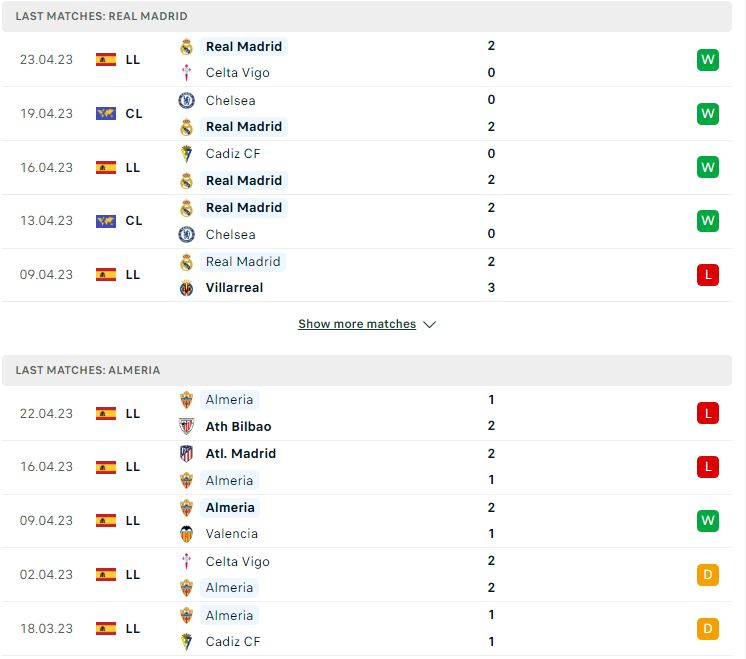The width and height of the screenshot is (746, 659).
Task: Open Real Madrid team in 23.04.23 match
Action: click(244, 47)
